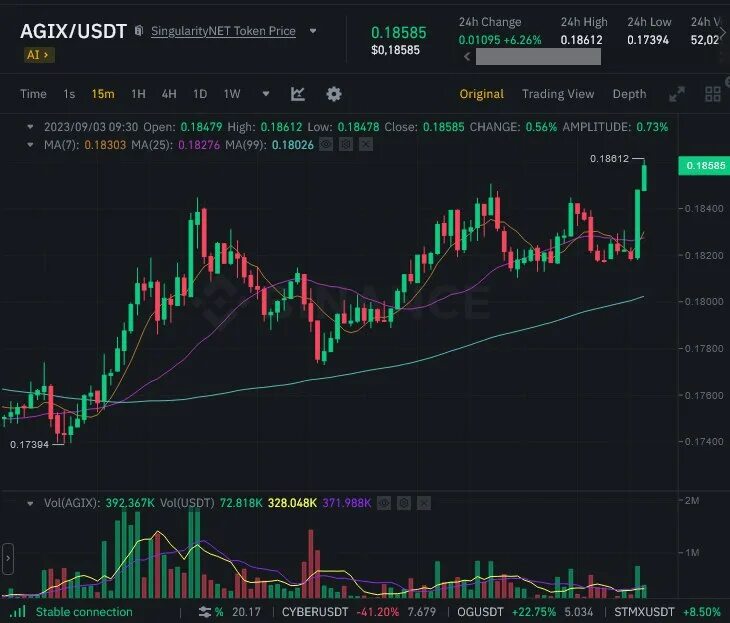Open the SingularityNET Token Price link

click(x=223, y=31)
